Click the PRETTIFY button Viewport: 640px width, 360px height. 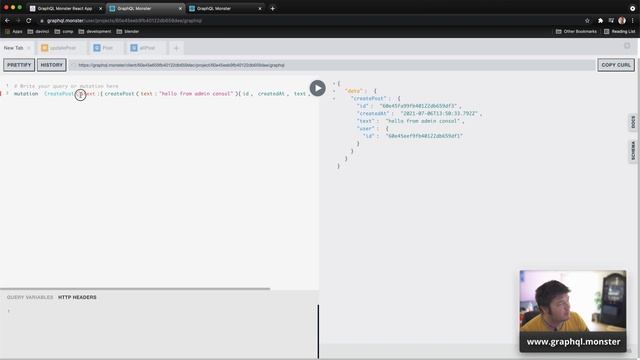19,65
